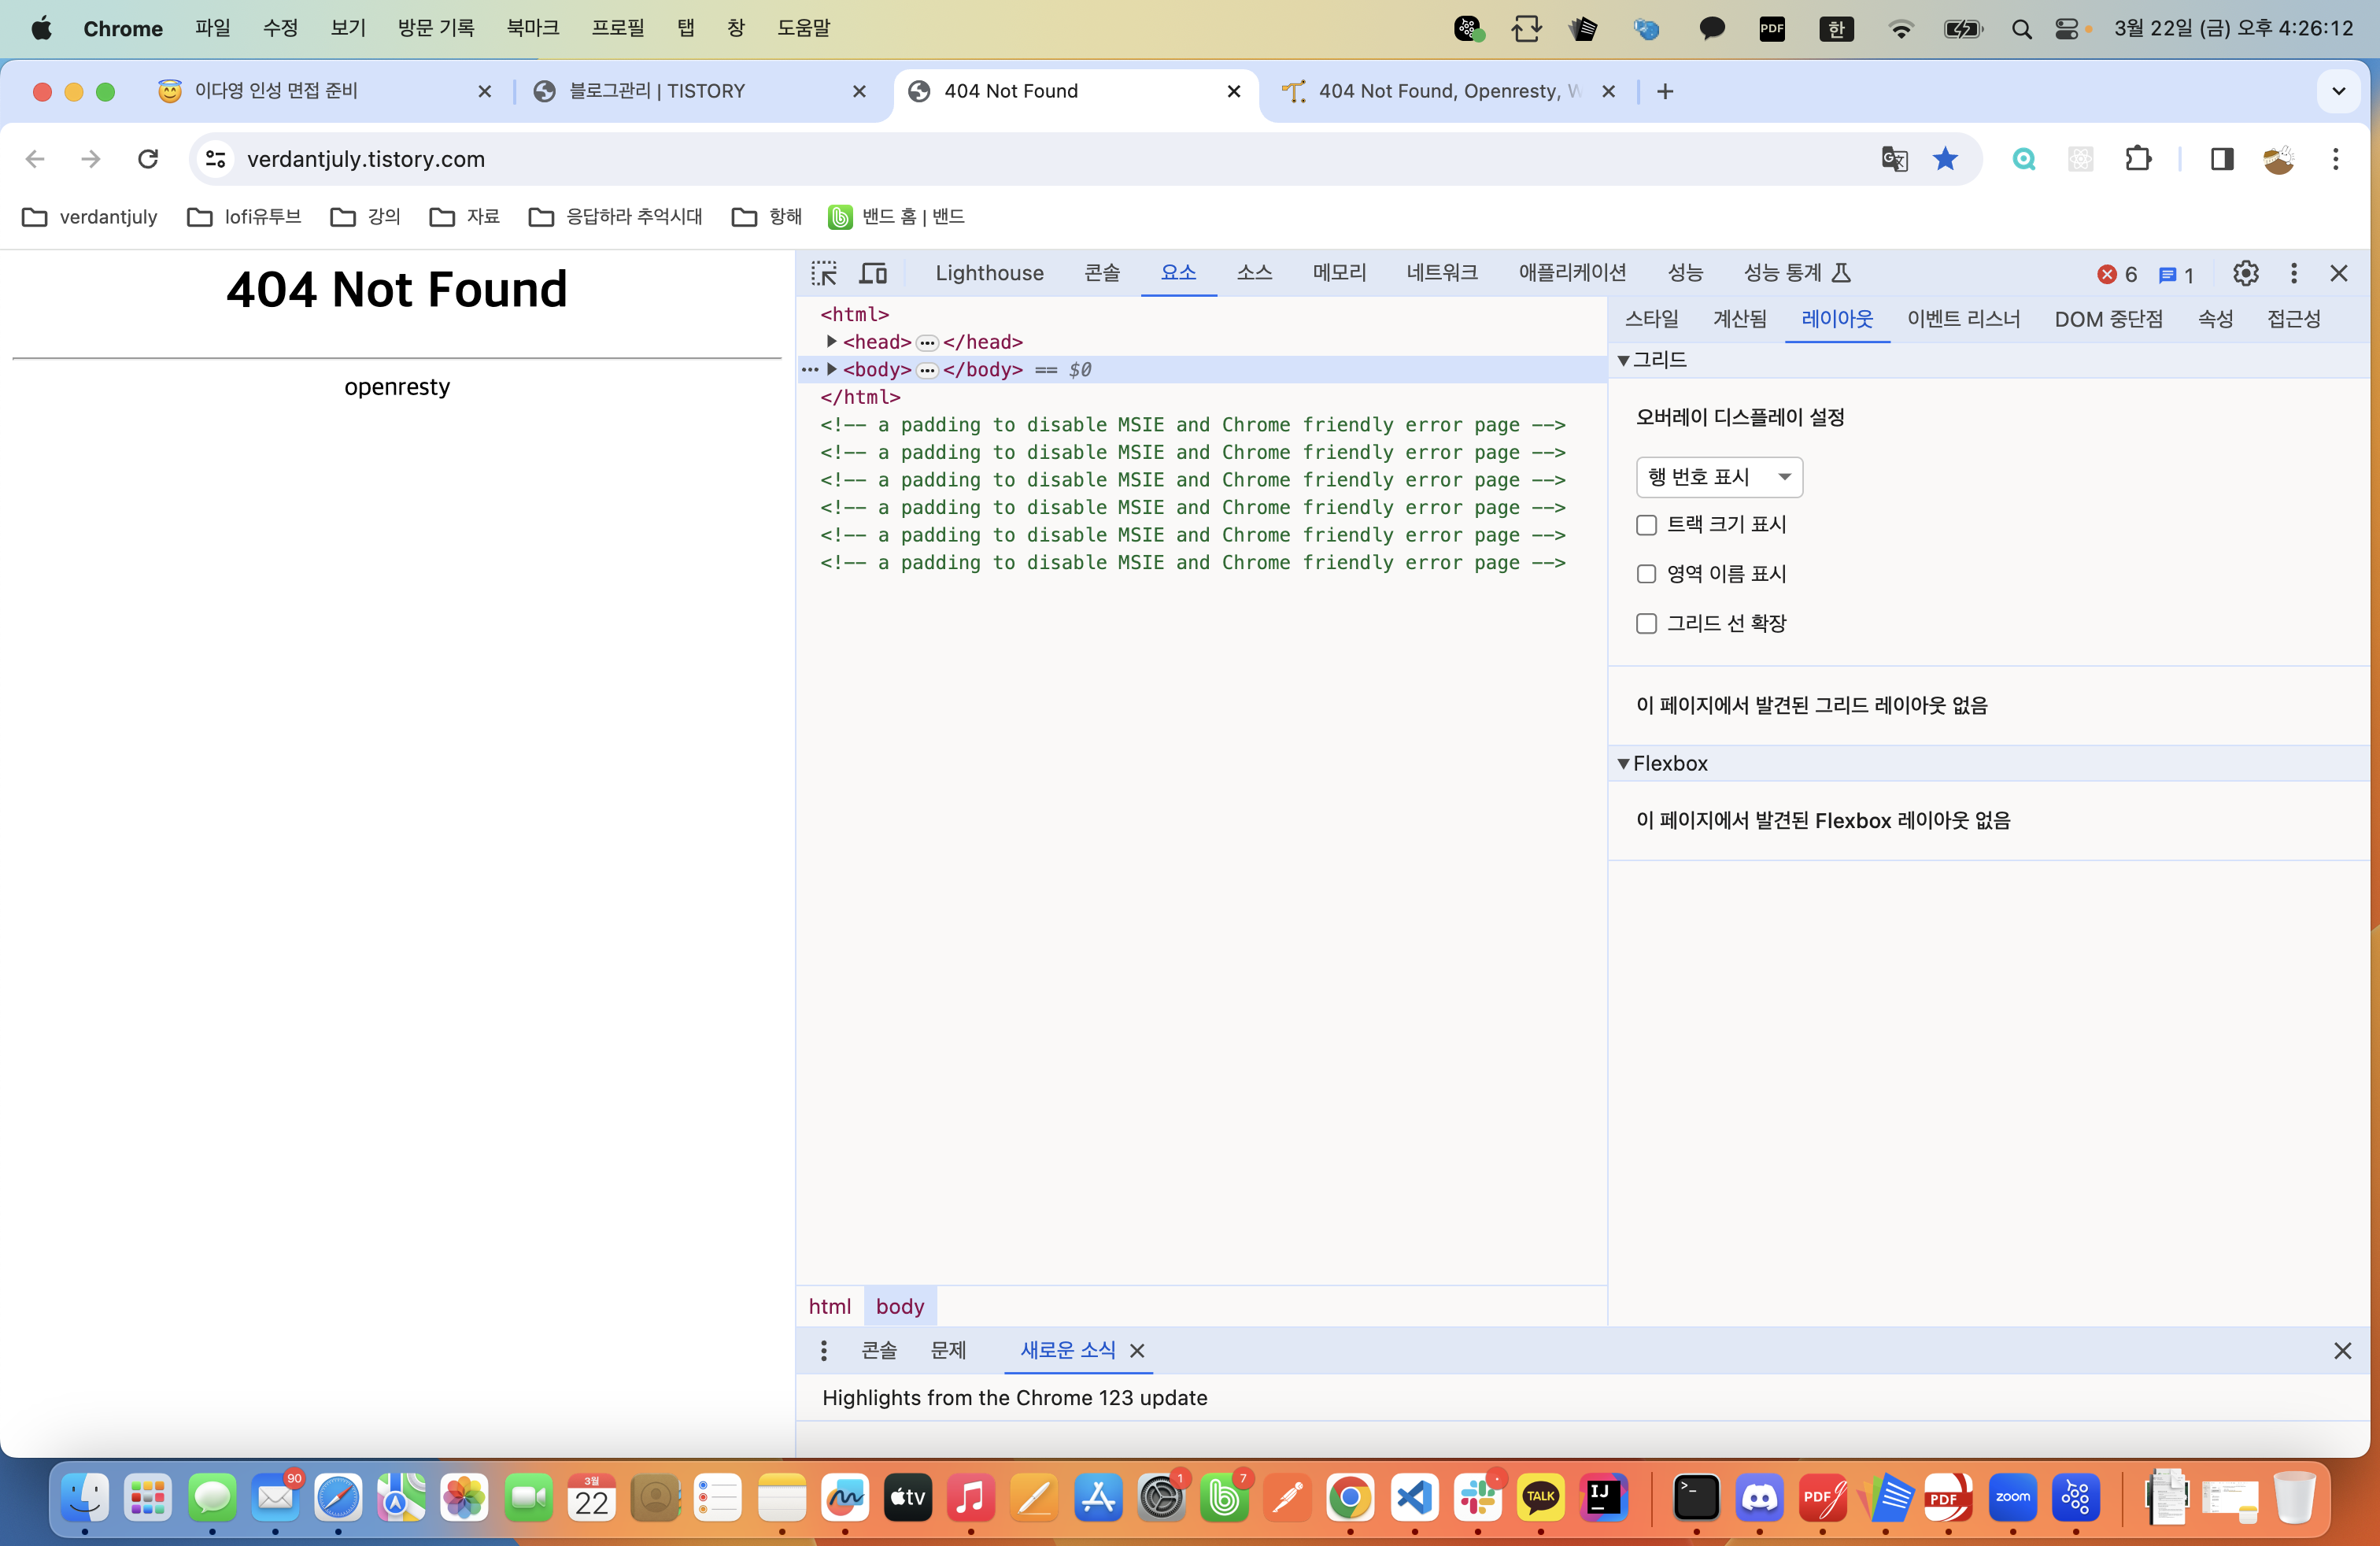
Task: Click the error count badge showing 6
Action: click(x=2117, y=274)
